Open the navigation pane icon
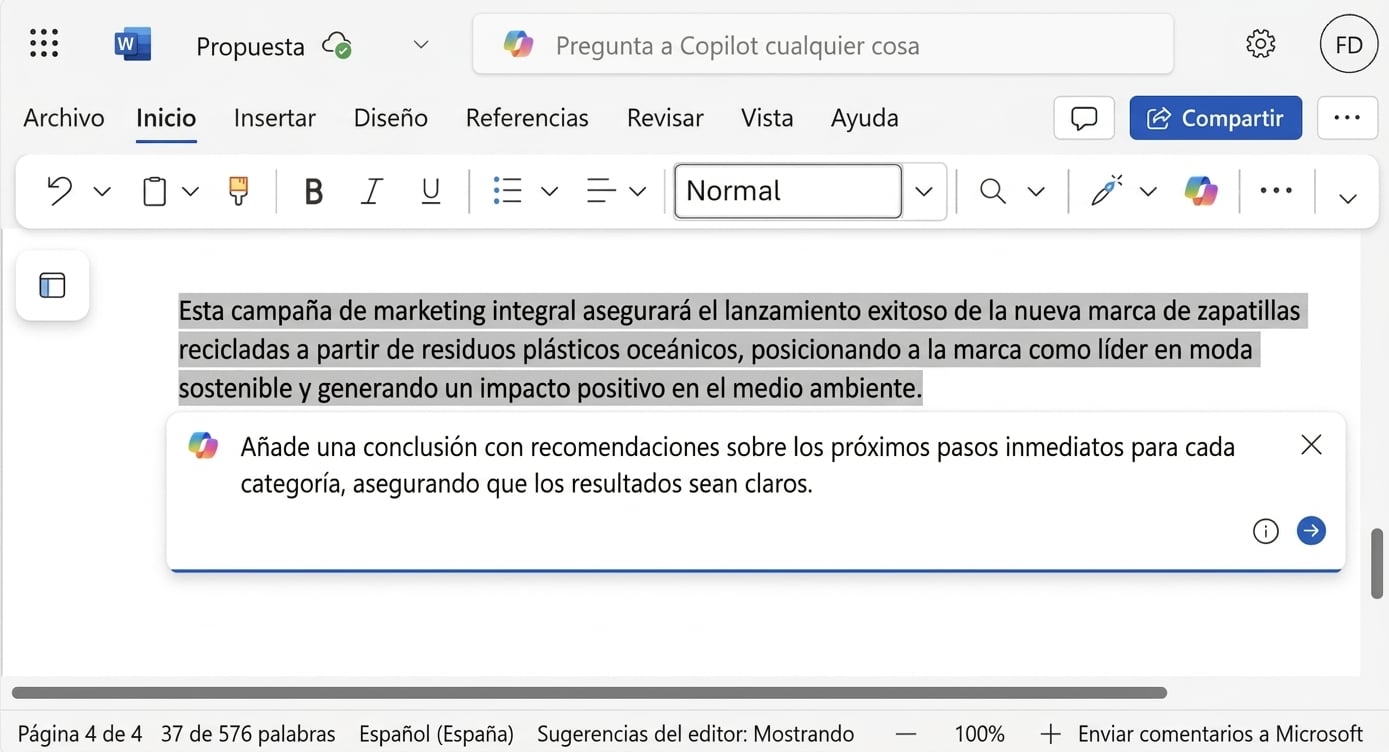The image size is (1389, 752). click(52, 286)
